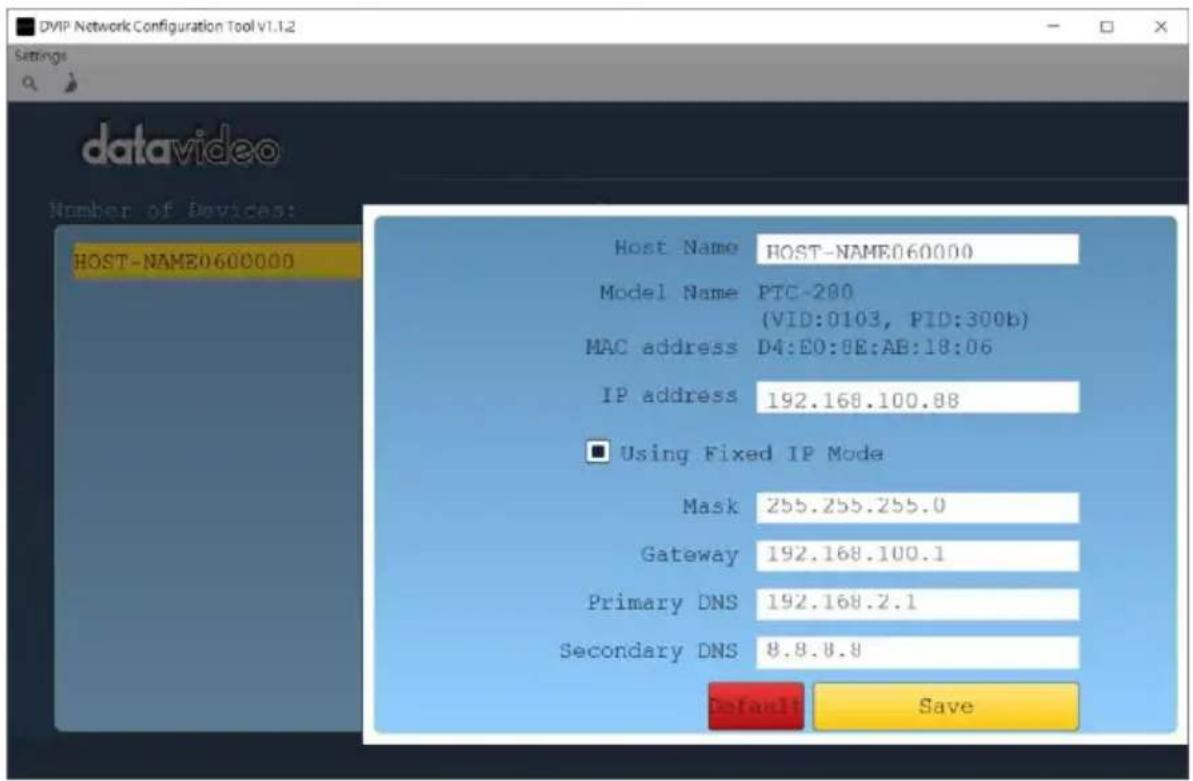This screenshot has width=1193, height=781.
Task: Click the Number of Devices label
Action: [x=173, y=209]
